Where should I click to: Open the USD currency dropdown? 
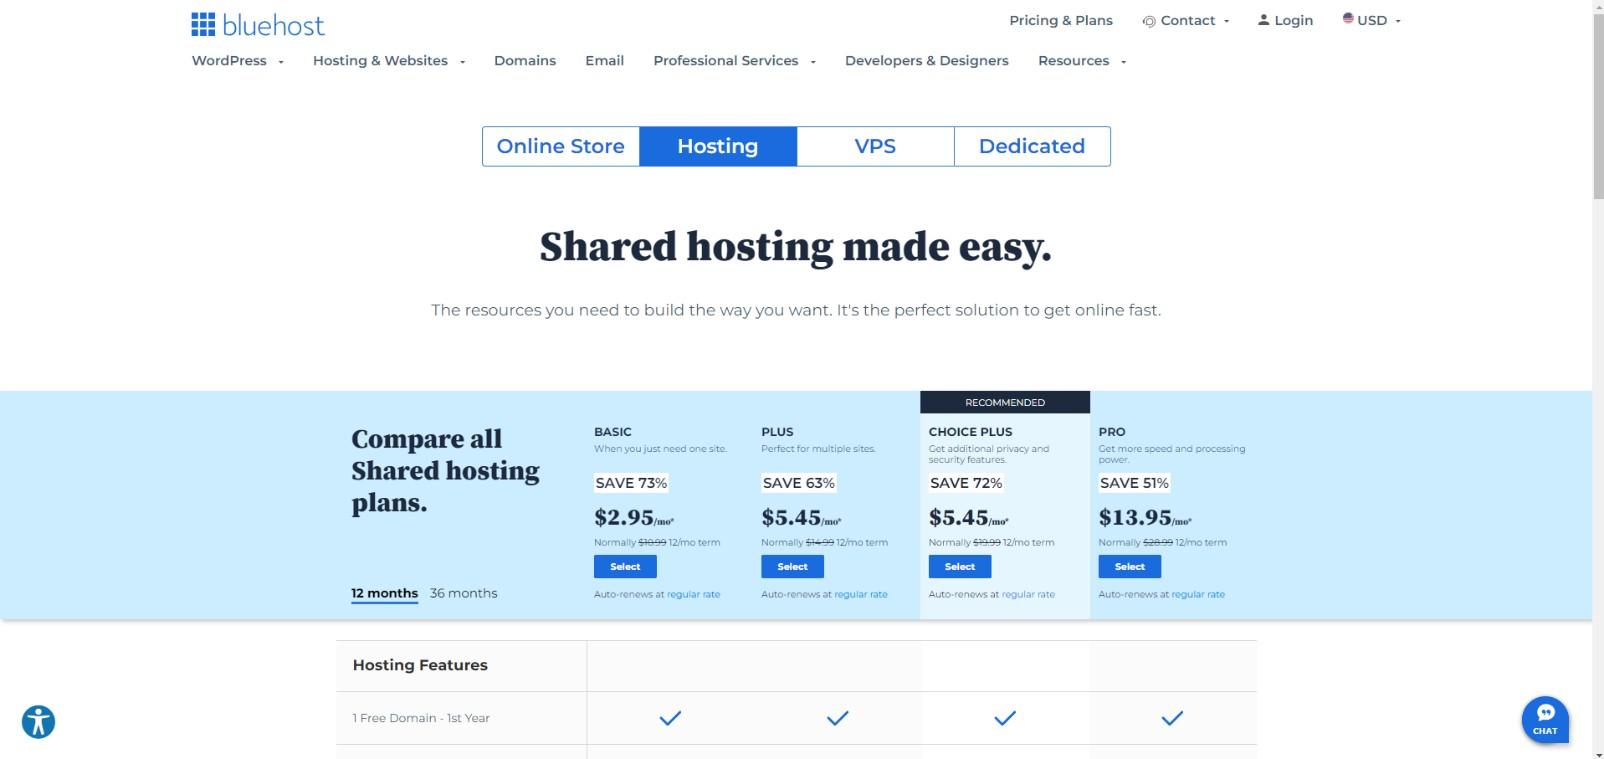coord(1372,20)
